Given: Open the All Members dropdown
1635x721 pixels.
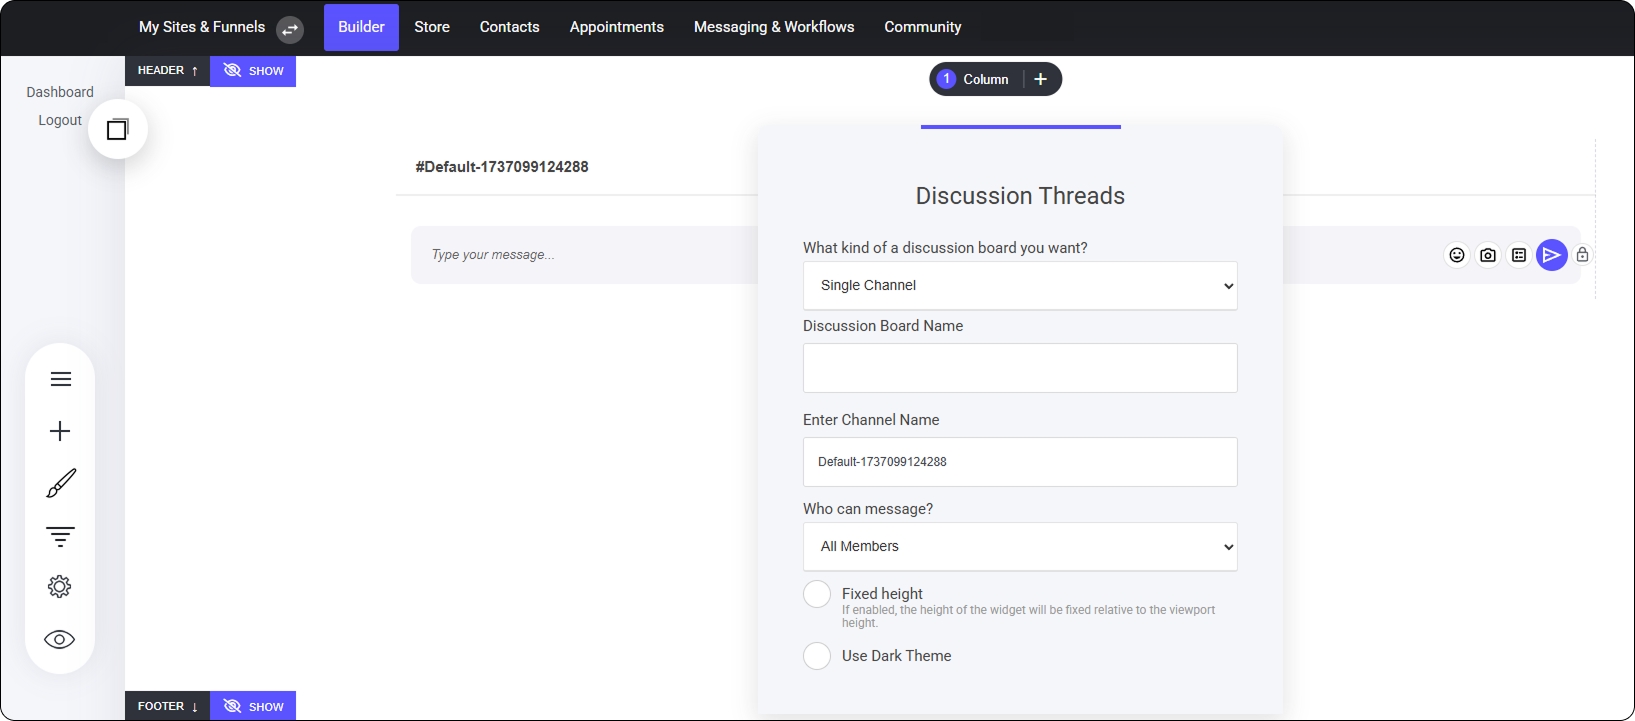Looking at the screenshot, I should (x=1020, y=547).
